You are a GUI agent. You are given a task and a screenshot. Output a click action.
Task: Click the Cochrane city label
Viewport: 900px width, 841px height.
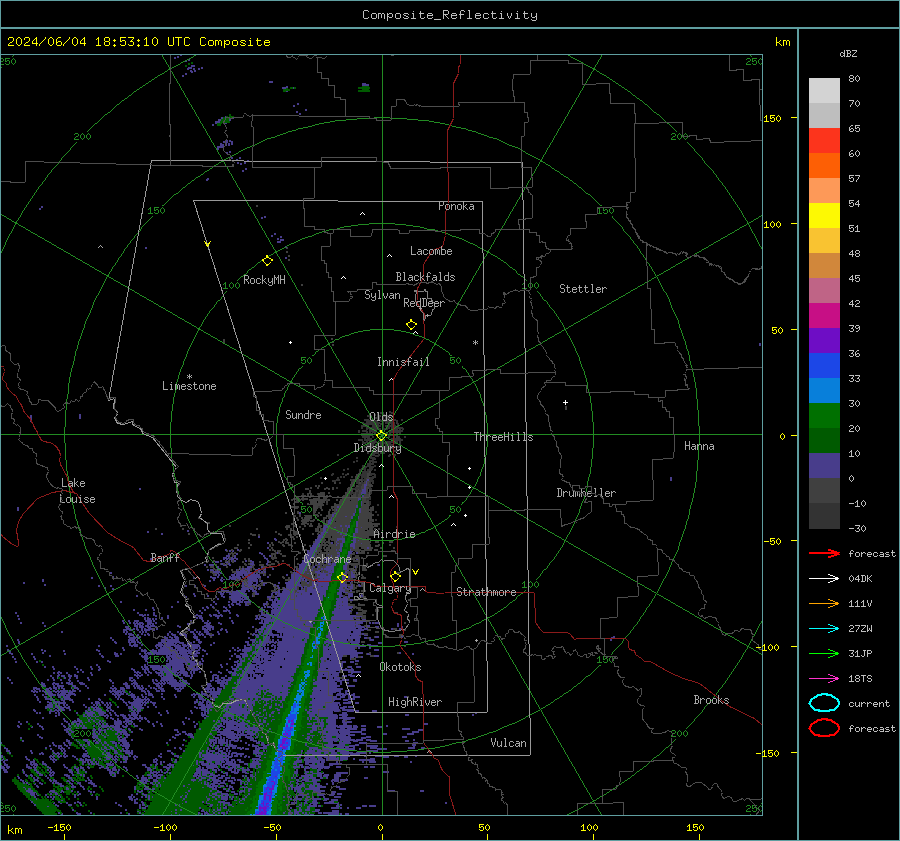pyautogui.click(x=327, y=559)
